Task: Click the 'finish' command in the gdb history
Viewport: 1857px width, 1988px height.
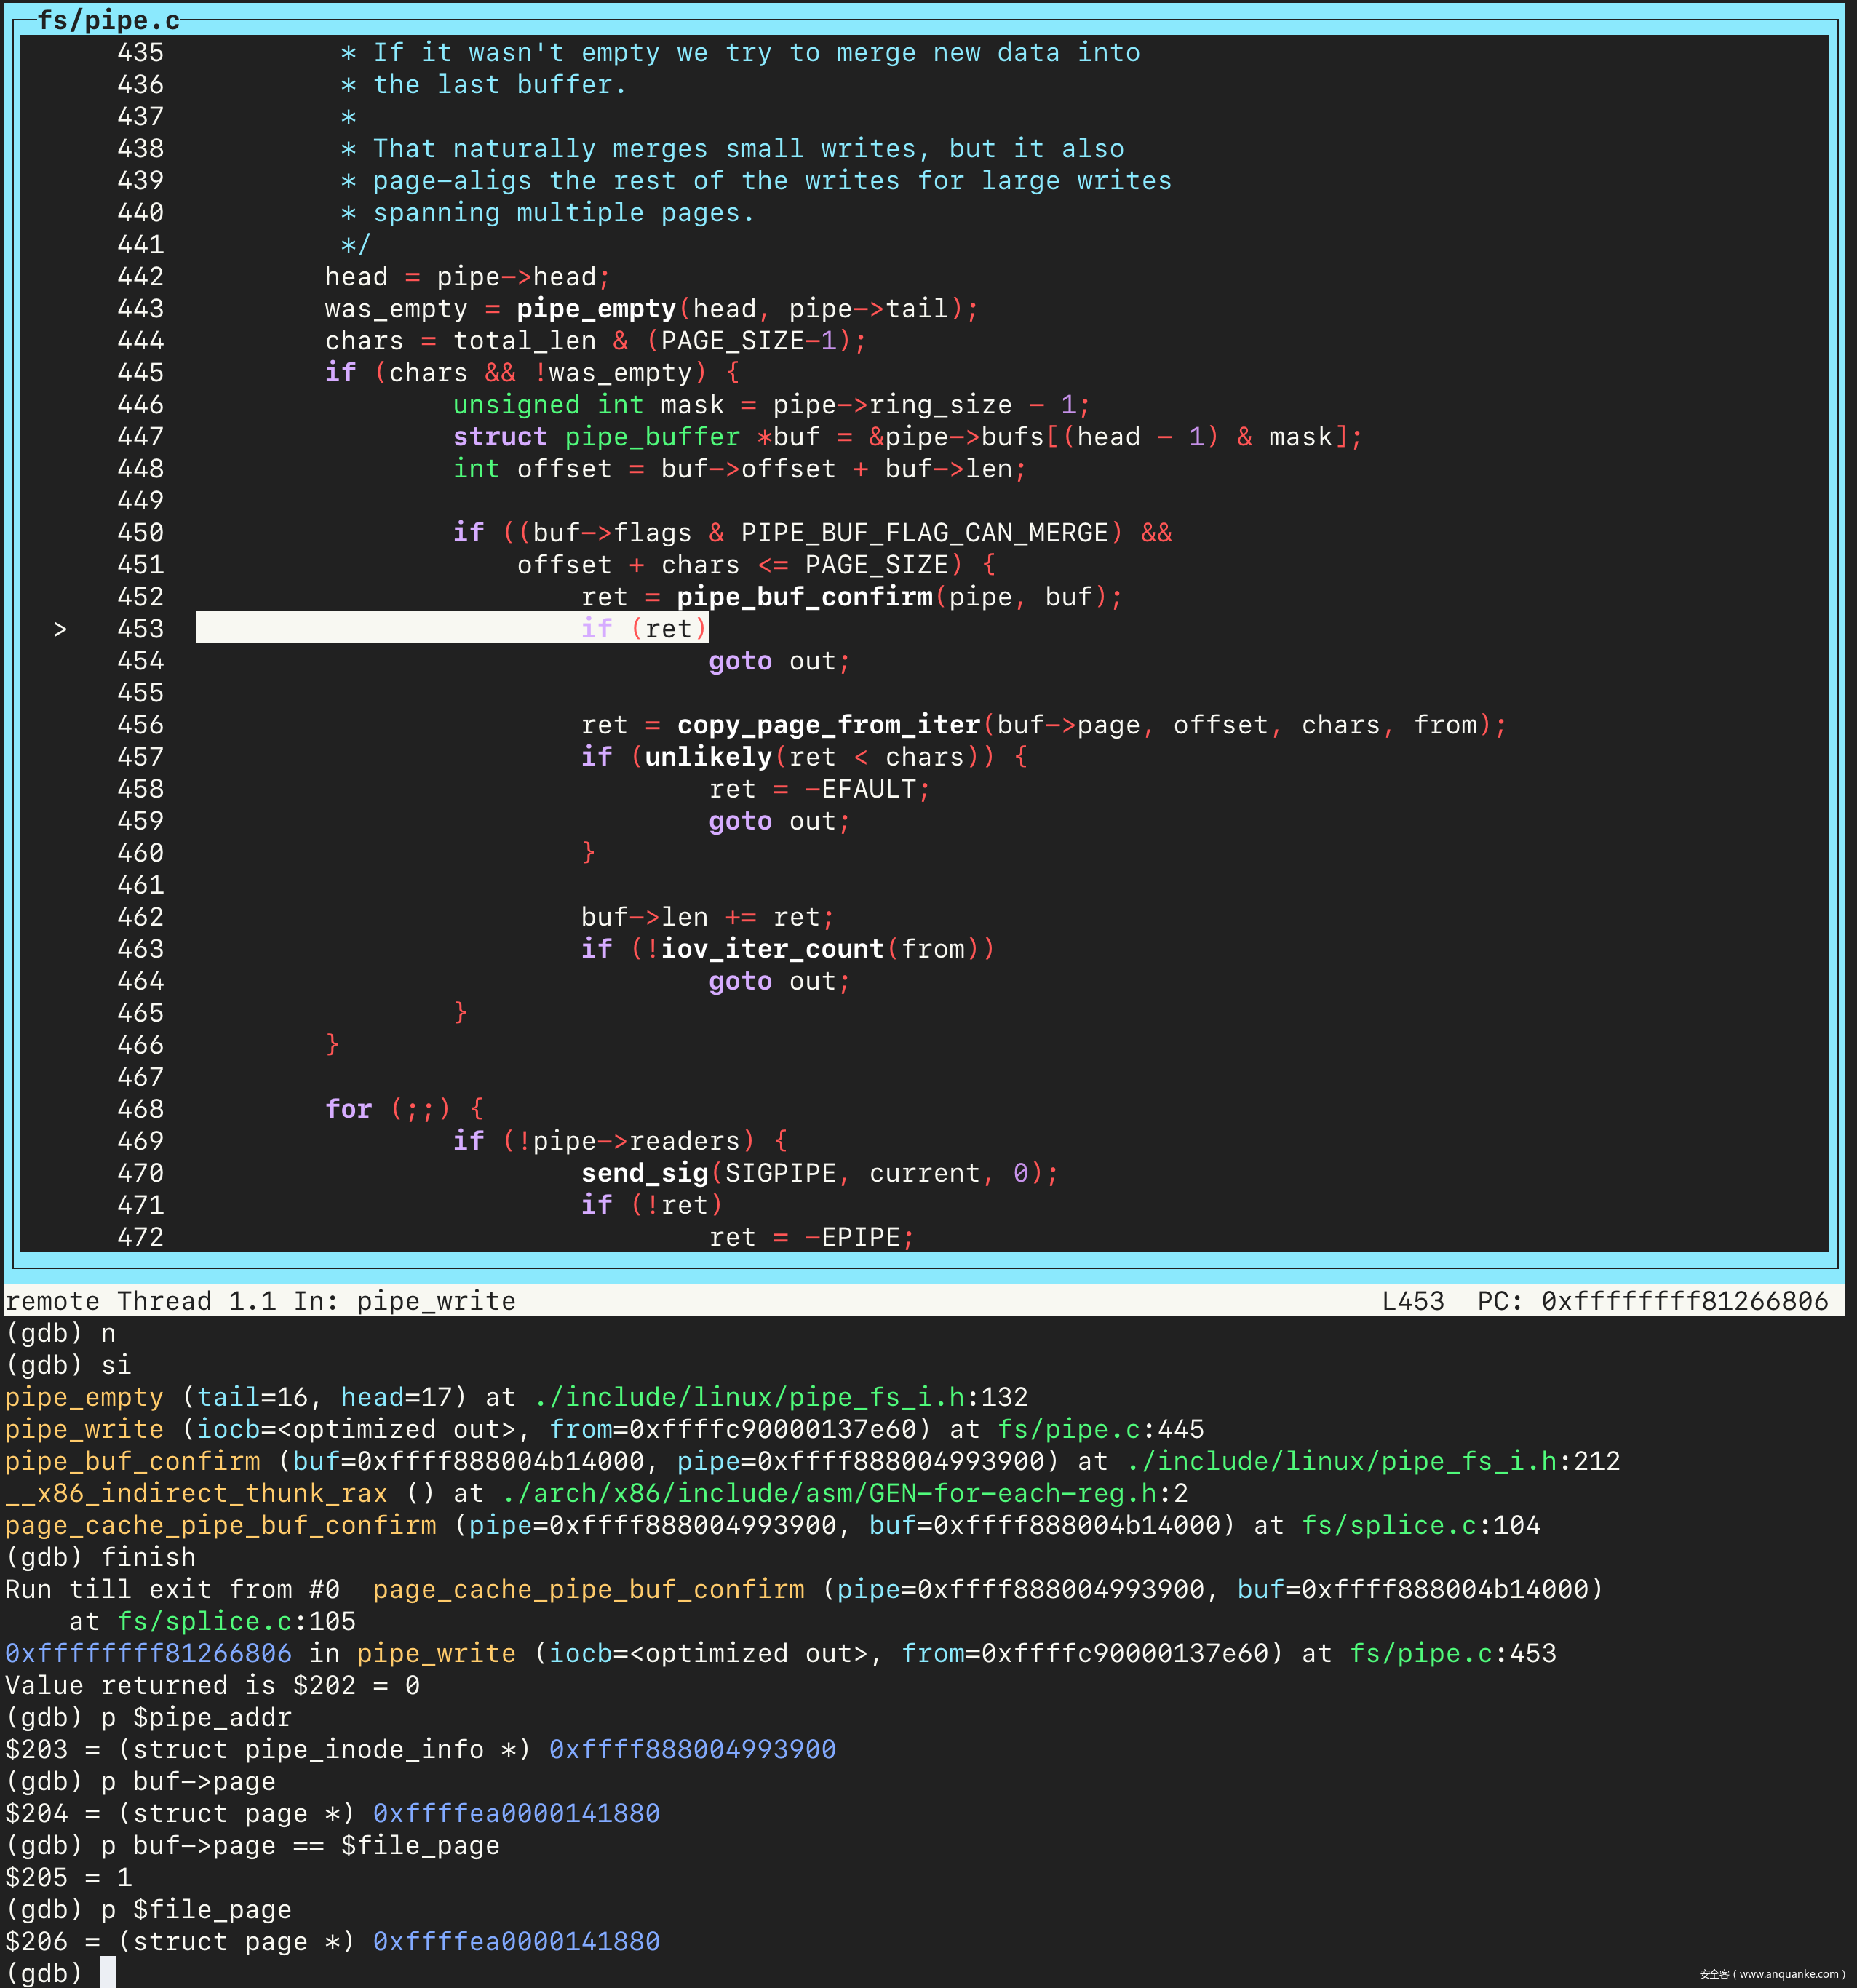Action: pos(148,1557)
